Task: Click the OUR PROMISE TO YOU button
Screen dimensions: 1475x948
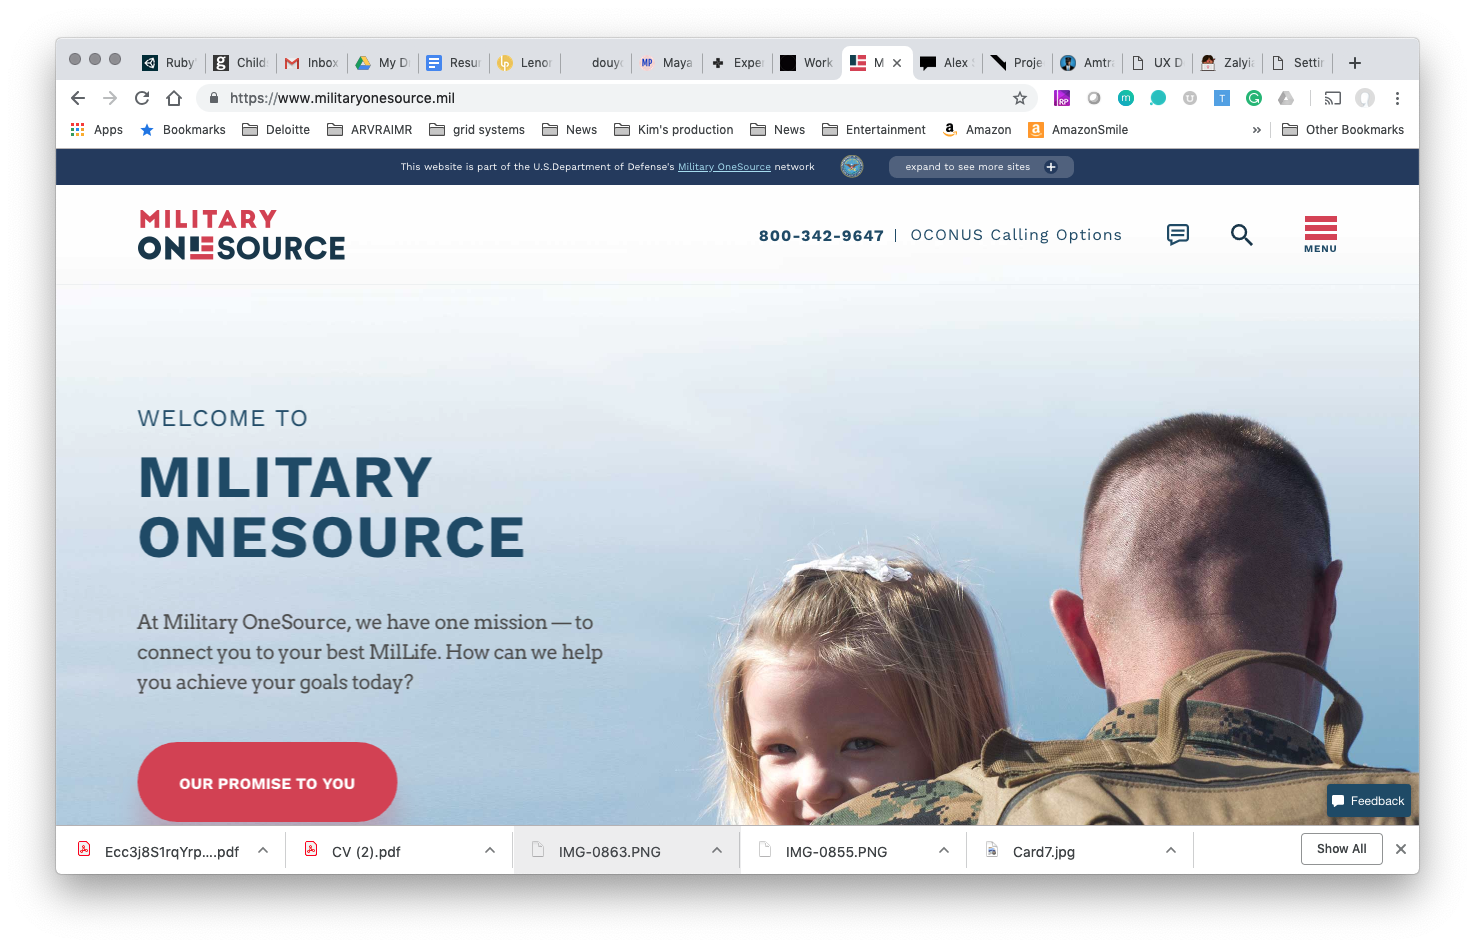Action: tap(267, 783)
